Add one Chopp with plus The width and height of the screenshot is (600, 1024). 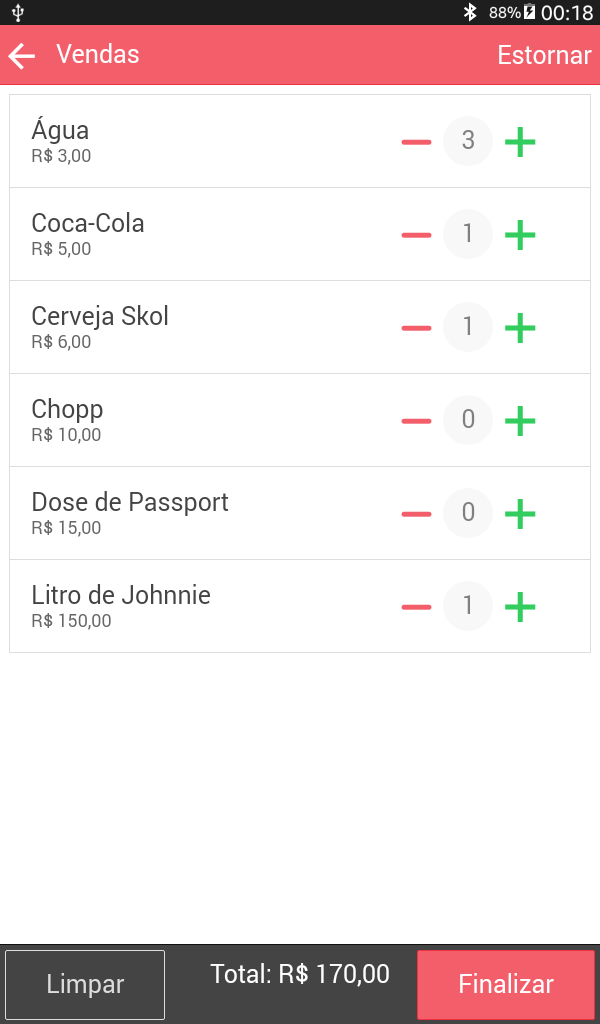click(x=519, y=421)
